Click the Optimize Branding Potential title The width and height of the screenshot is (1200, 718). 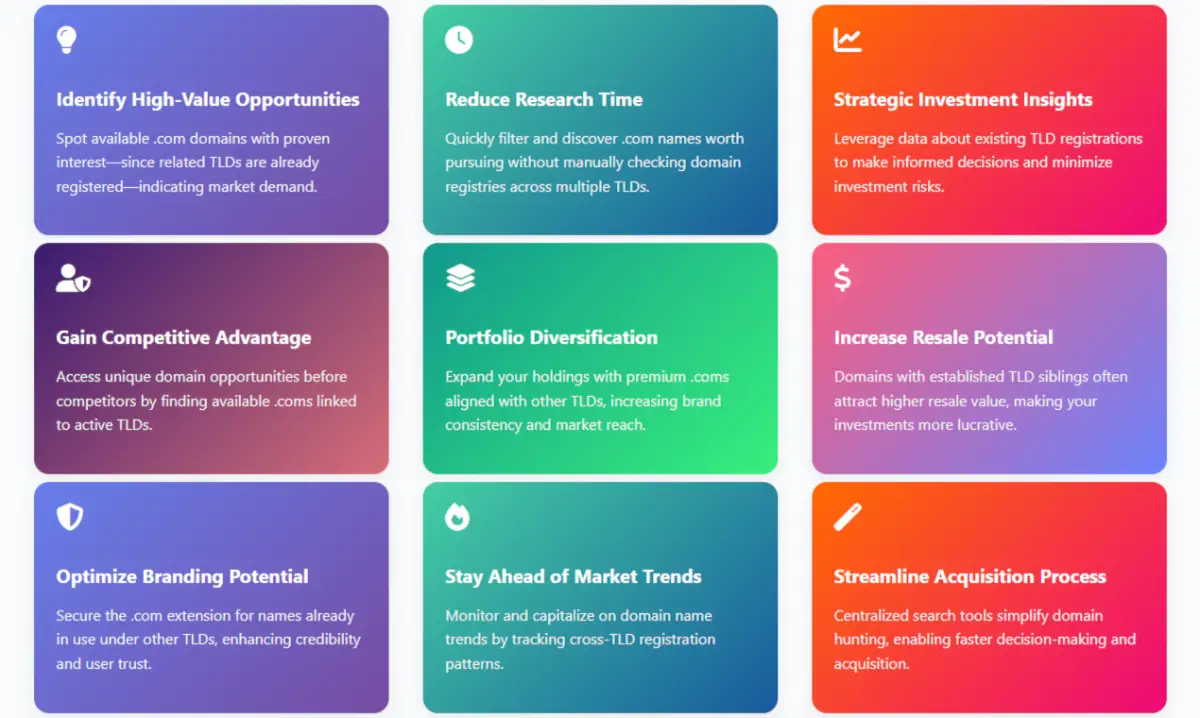[182, 577]
